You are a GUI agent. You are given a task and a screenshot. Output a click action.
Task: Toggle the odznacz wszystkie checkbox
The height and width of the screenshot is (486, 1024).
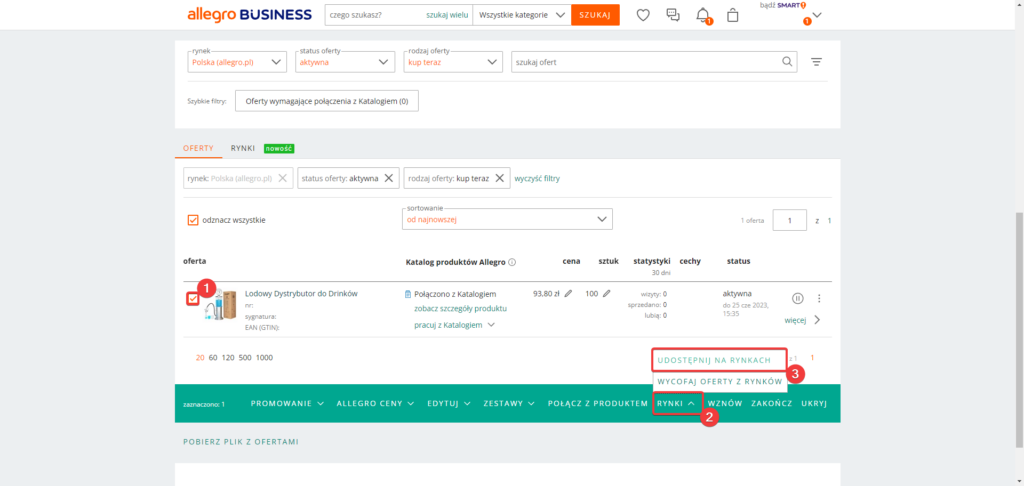tap(193, 220)
